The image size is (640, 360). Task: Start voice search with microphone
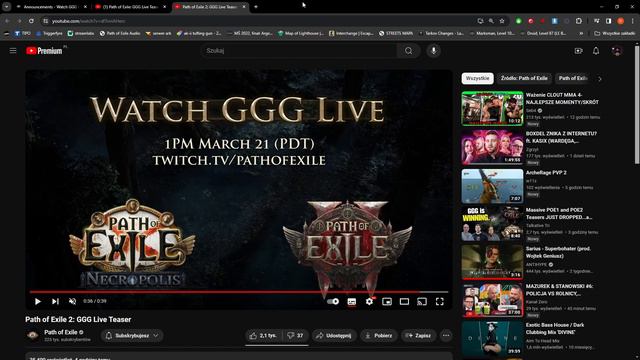pyautogui.click(x=433, y=51)
